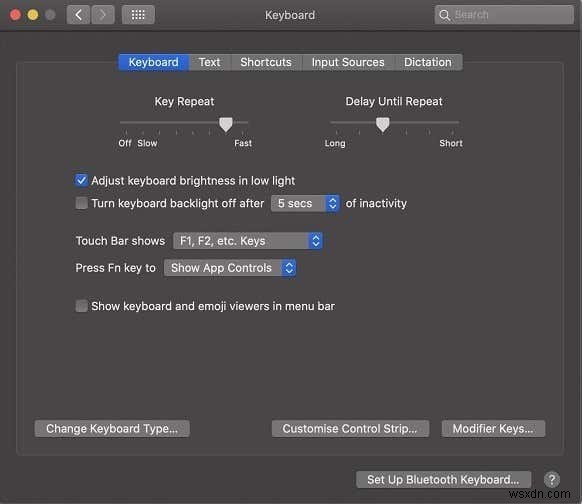582x504 pixels.
Task: Click Change Keyboard Type button
Action: 112,429
